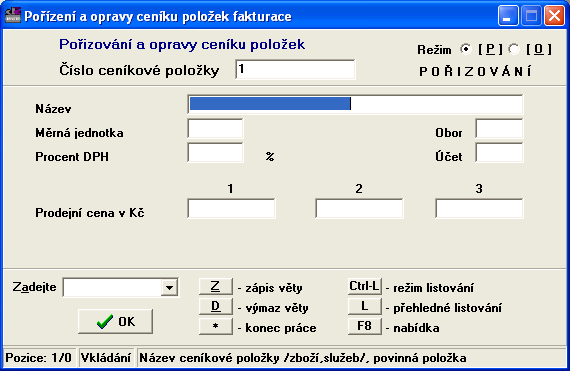This screenshot has width=570, height=371.
Task: Click the Prodejní cena column 2 field
Action: tap(360, 209)
